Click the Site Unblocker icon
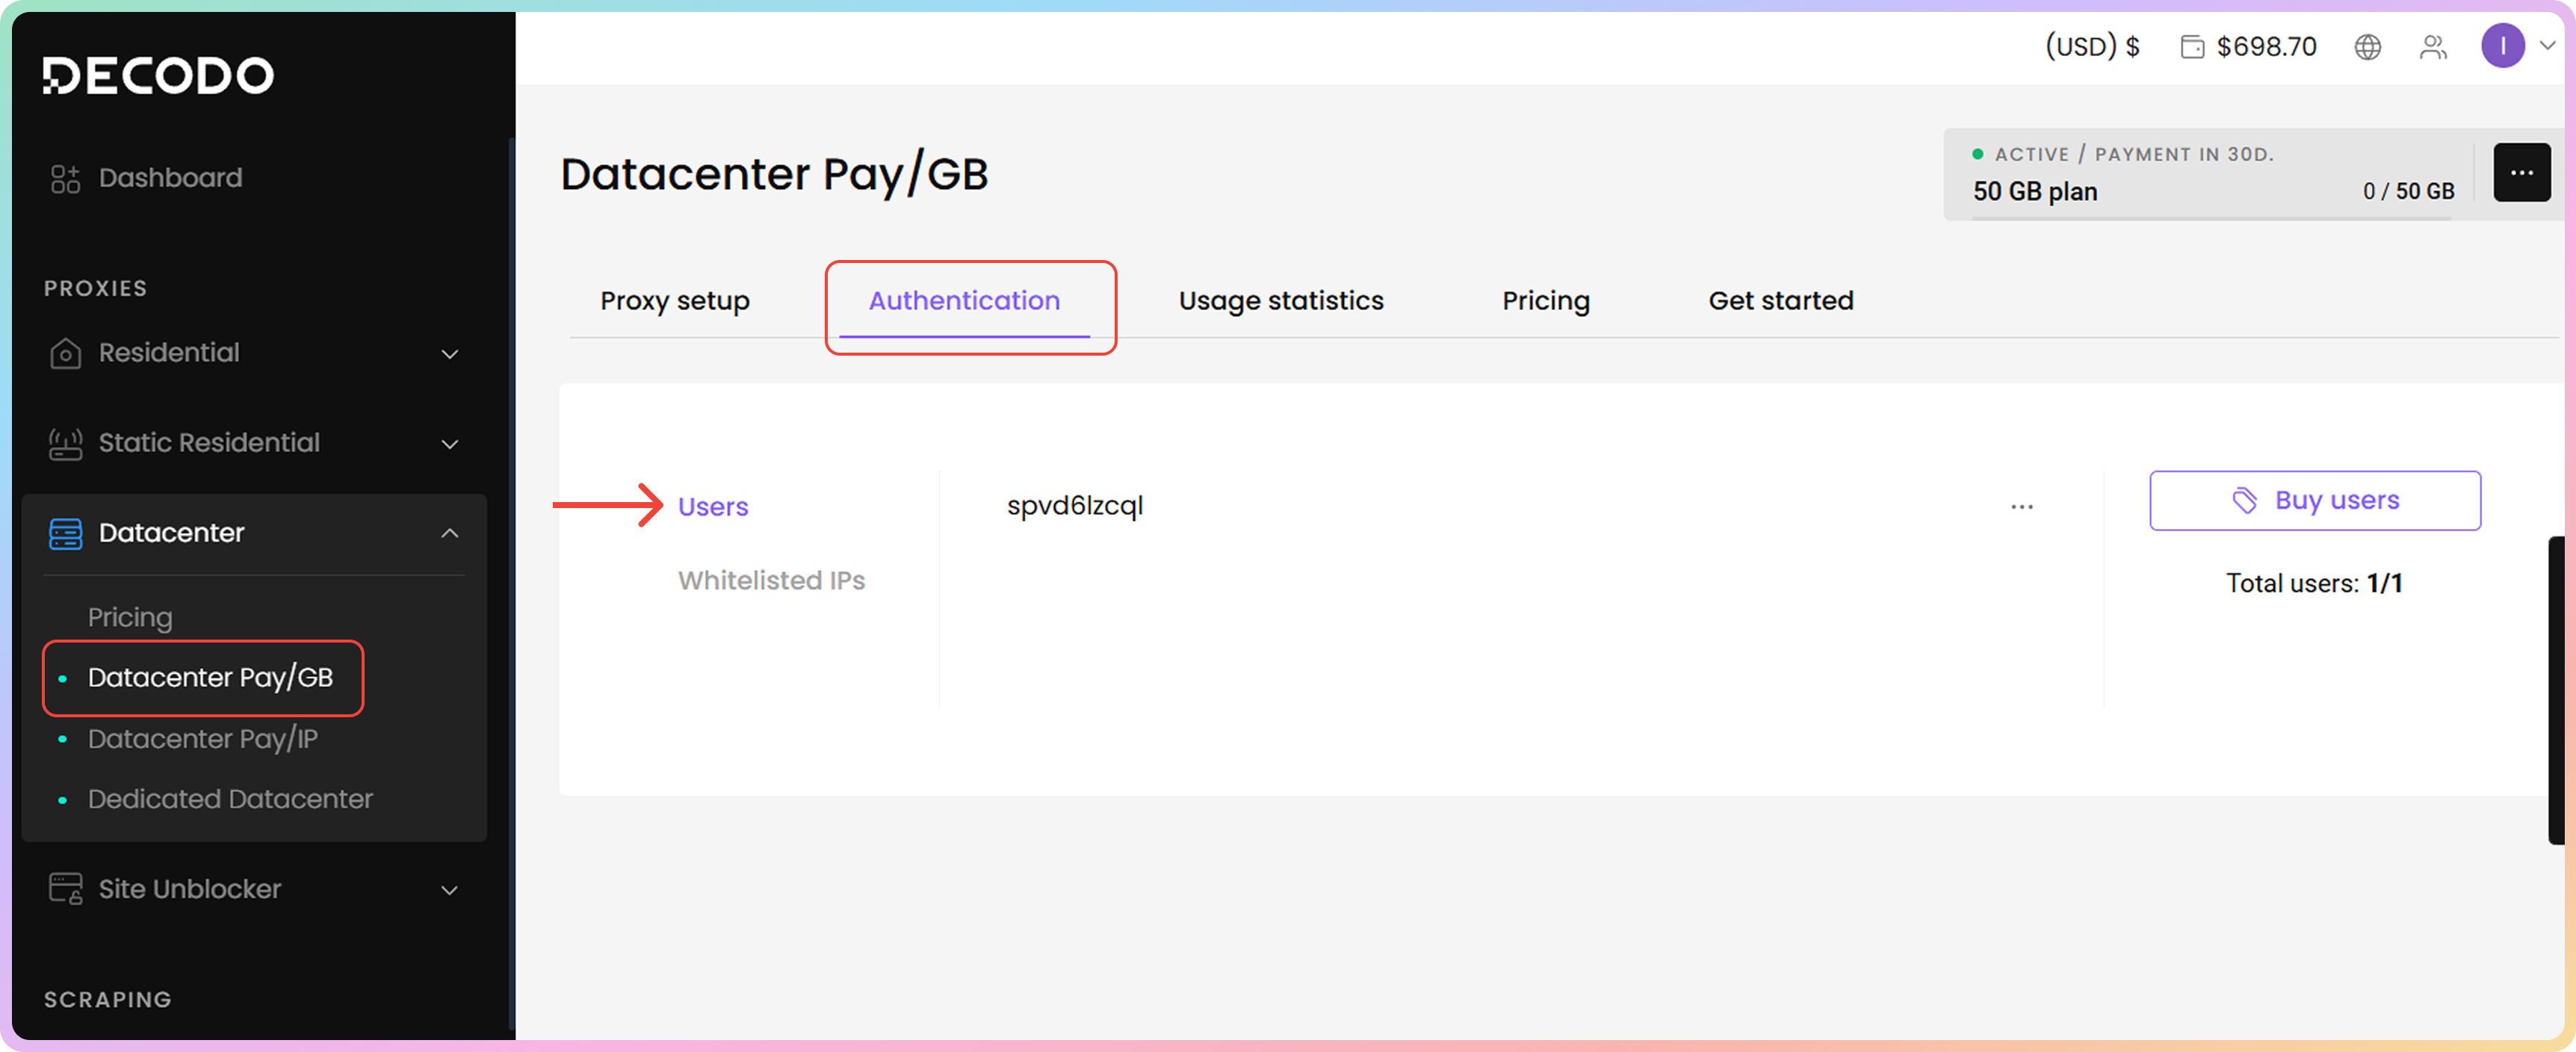Image resolution: width=2576 pixels, height=1052 pixels. pos(65,888)
